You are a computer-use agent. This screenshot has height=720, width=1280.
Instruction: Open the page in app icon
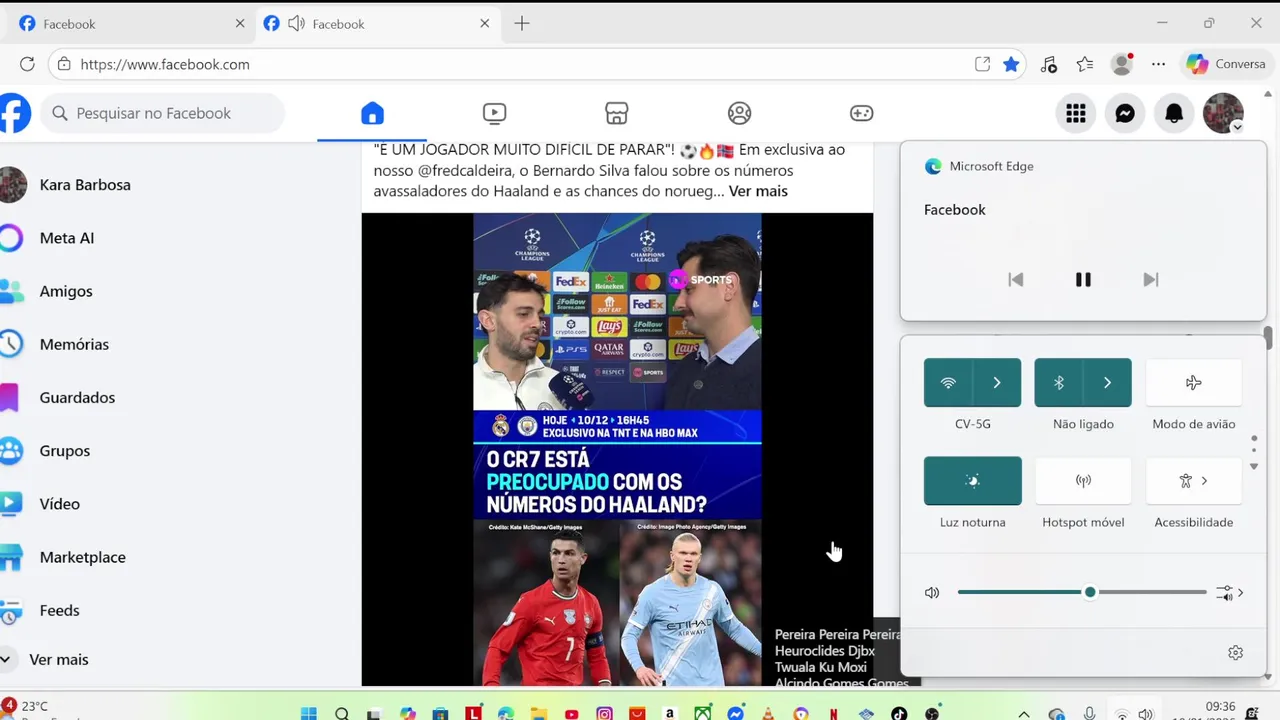[983, 64]
